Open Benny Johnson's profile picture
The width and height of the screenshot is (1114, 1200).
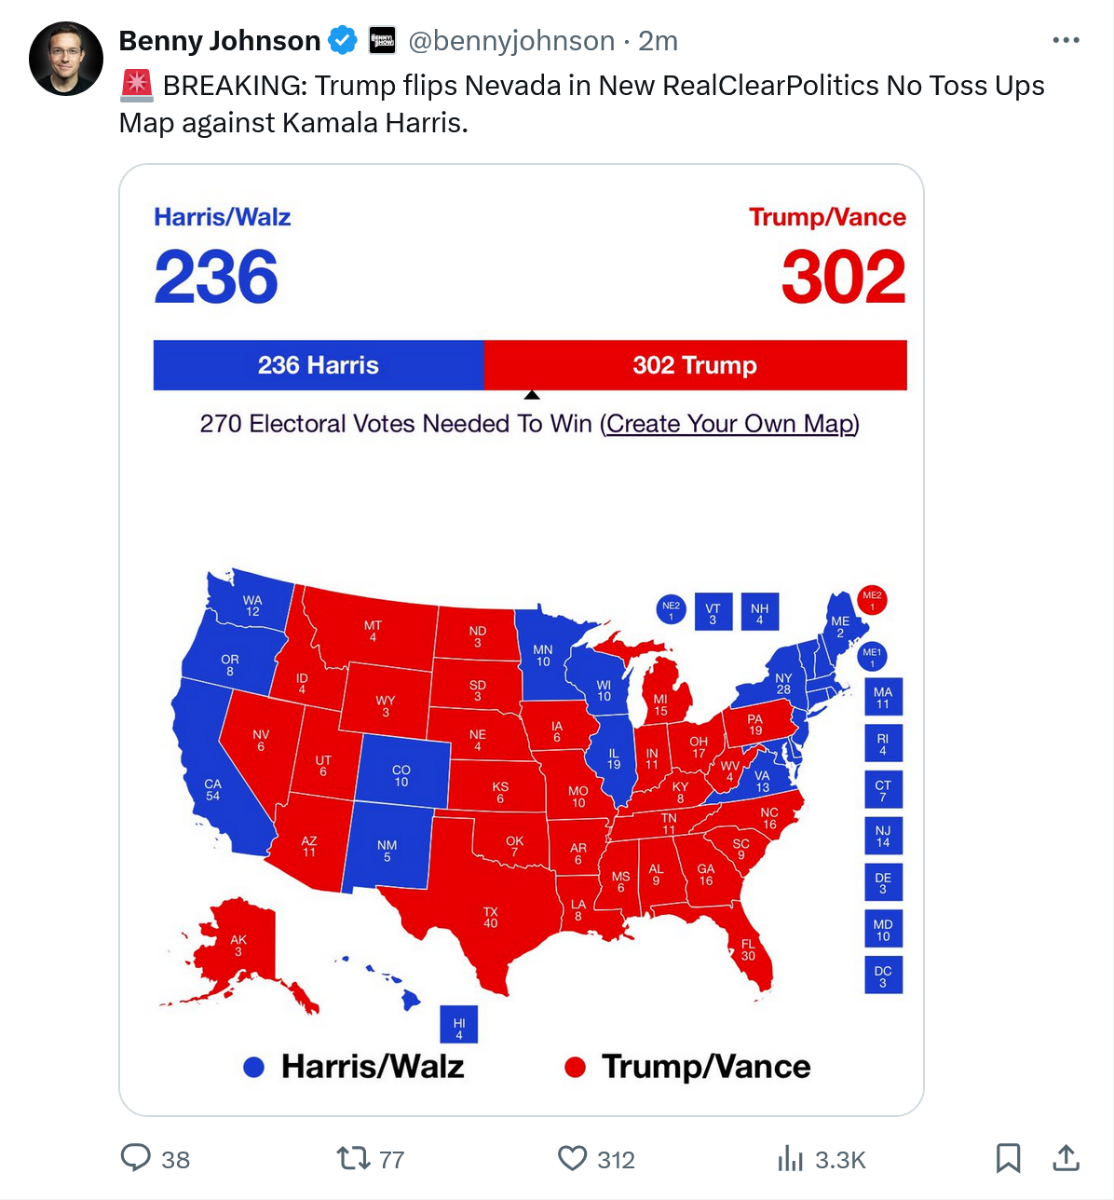(66, 59)
